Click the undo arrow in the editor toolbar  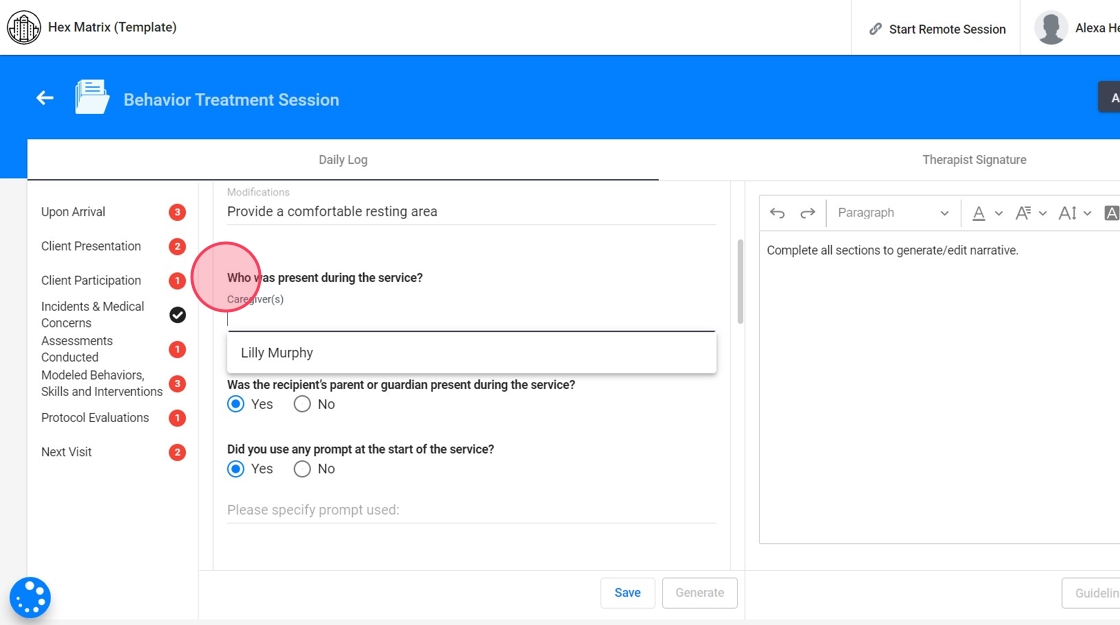(777, 213)
